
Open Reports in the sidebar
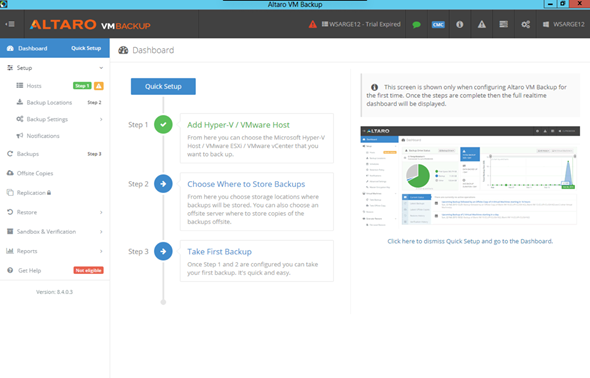tap(27, 251)
